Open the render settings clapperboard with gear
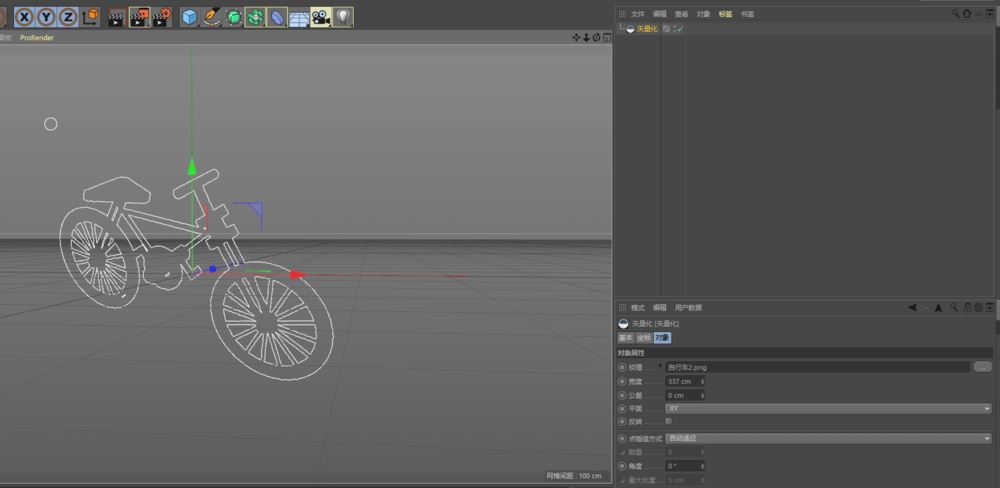The width and height of the screenshot is (1000, 488). [162, 16]
